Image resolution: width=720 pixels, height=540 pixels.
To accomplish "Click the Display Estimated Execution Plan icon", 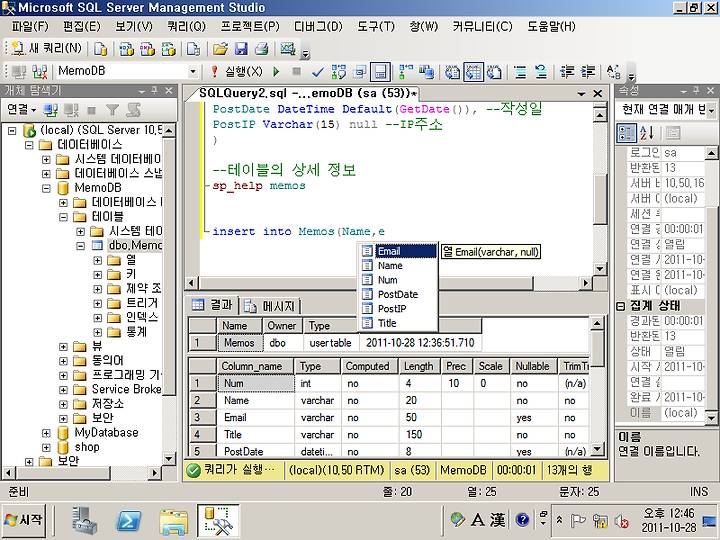I will (x=338, y=72).
